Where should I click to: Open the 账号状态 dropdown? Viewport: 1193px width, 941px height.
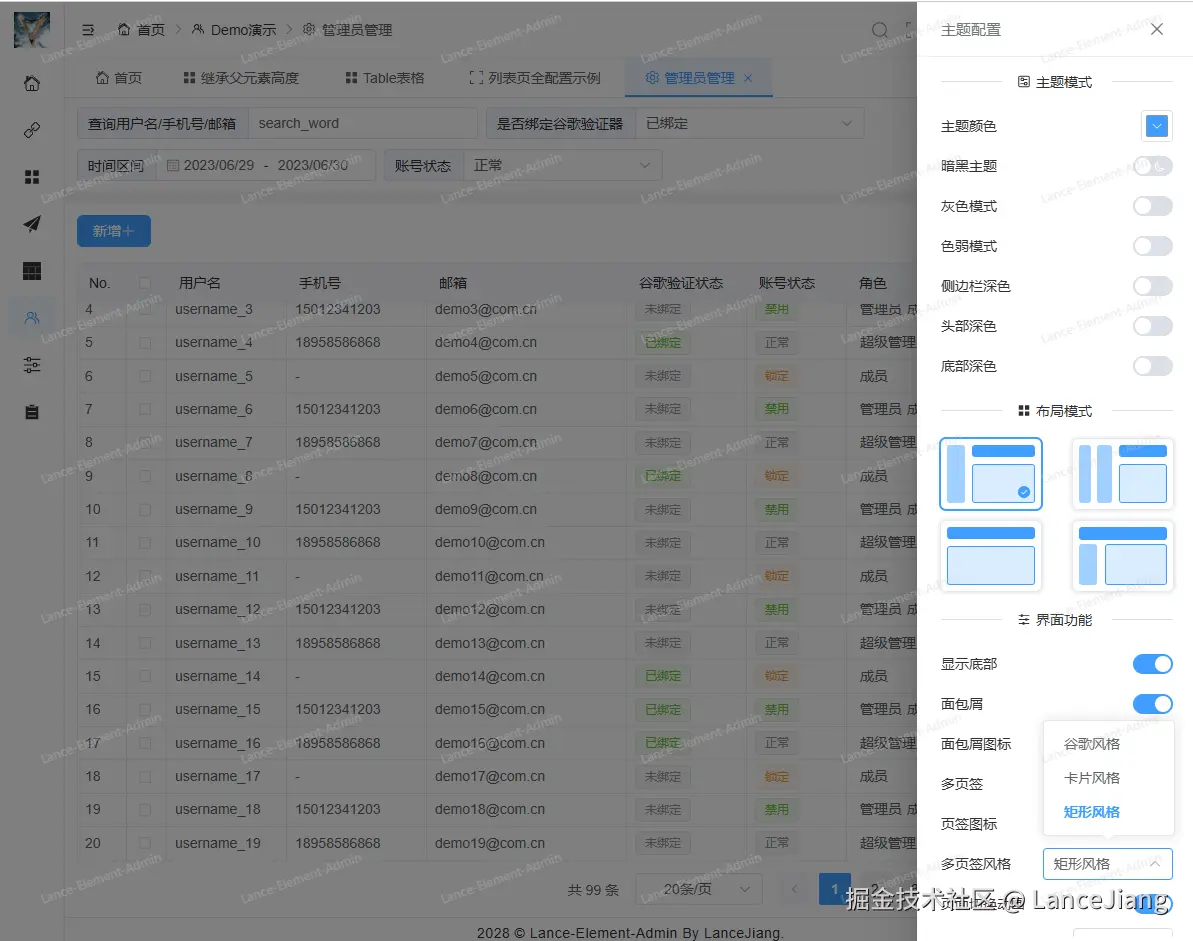click(x=560, y=164)
